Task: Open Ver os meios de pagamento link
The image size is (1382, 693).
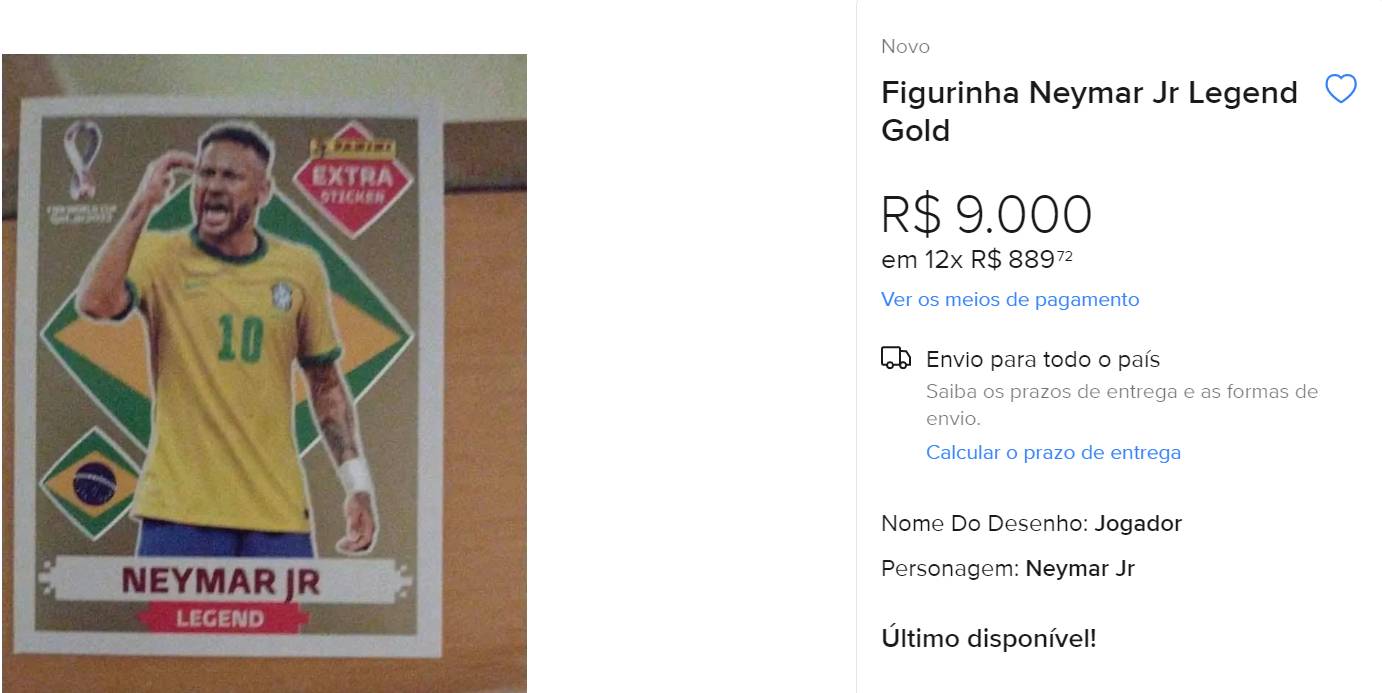Action: pos(1010,299)
